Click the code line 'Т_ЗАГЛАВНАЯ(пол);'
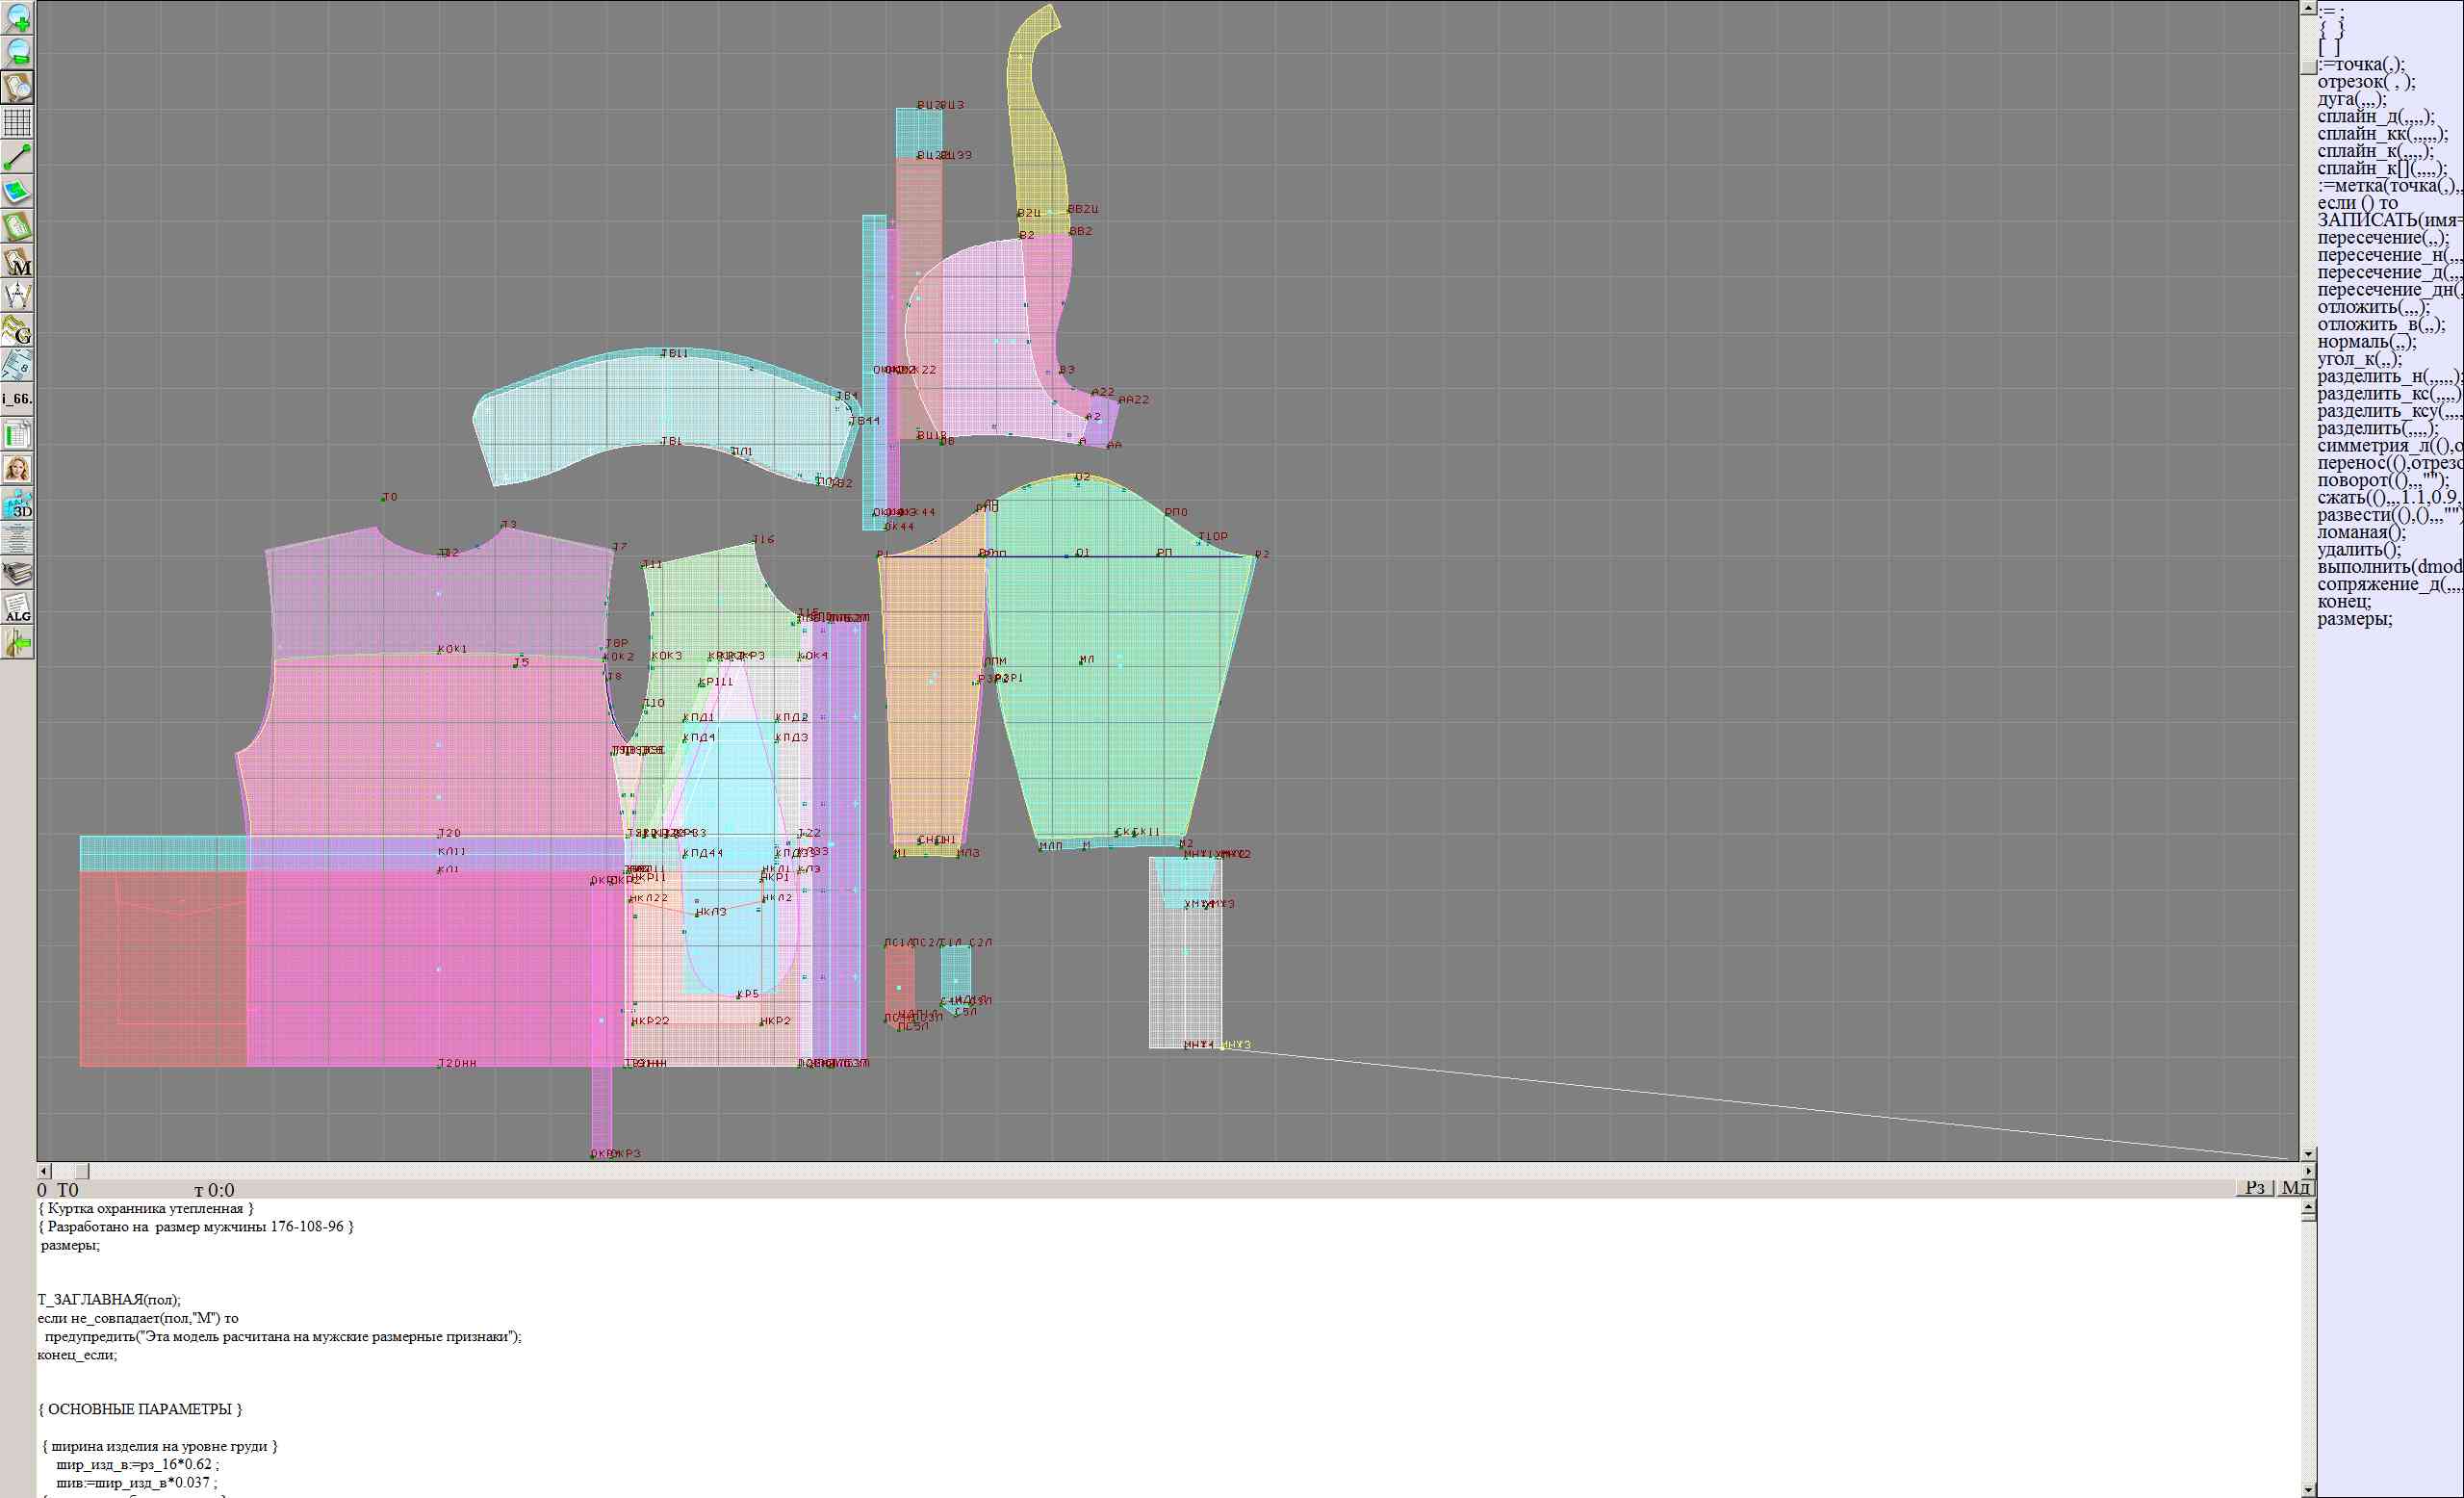 point(109,1300)
